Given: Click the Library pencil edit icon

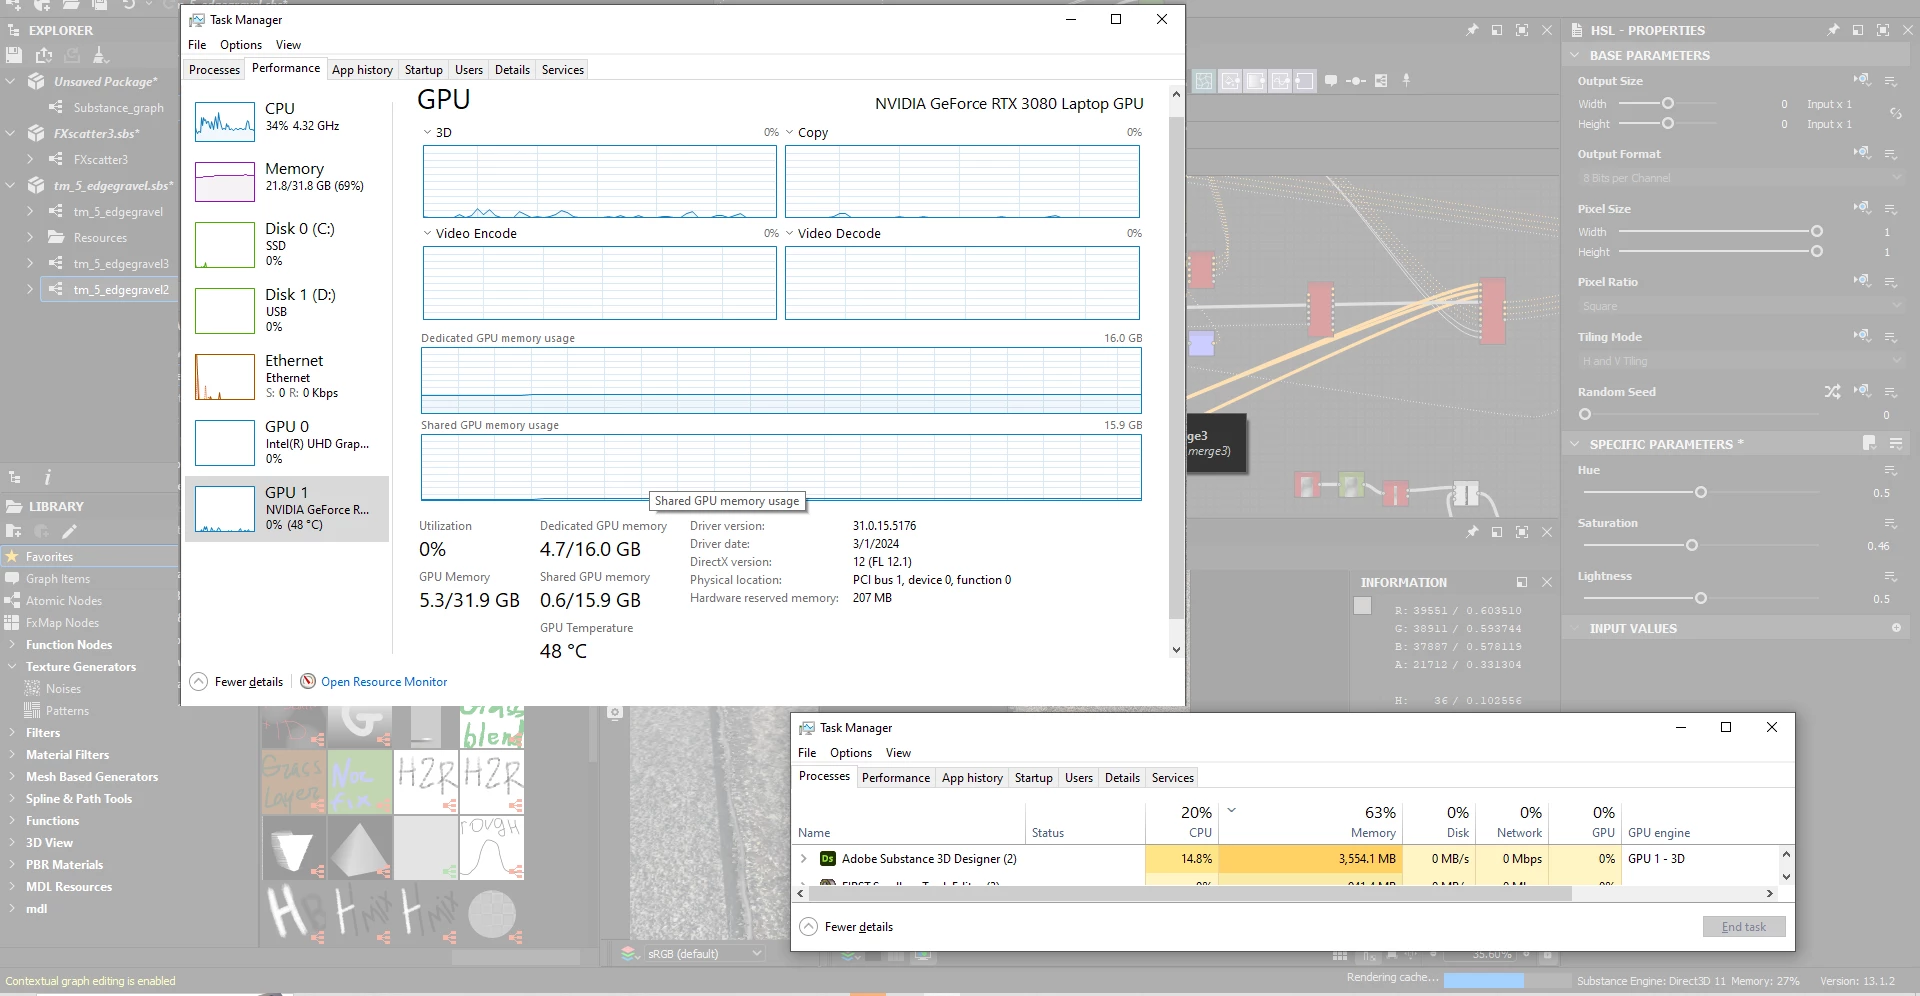Looking at the screenshot, I should point(69,531).
